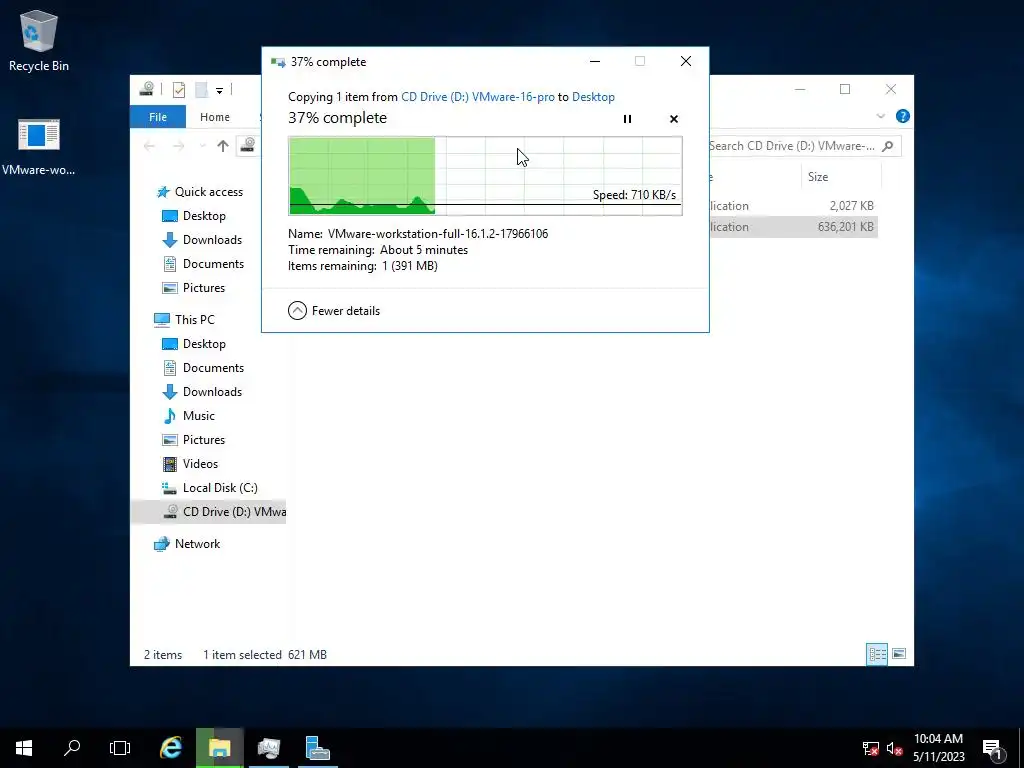
Task: Open Pictures under Quick access
Action: [x=193, y=288]
